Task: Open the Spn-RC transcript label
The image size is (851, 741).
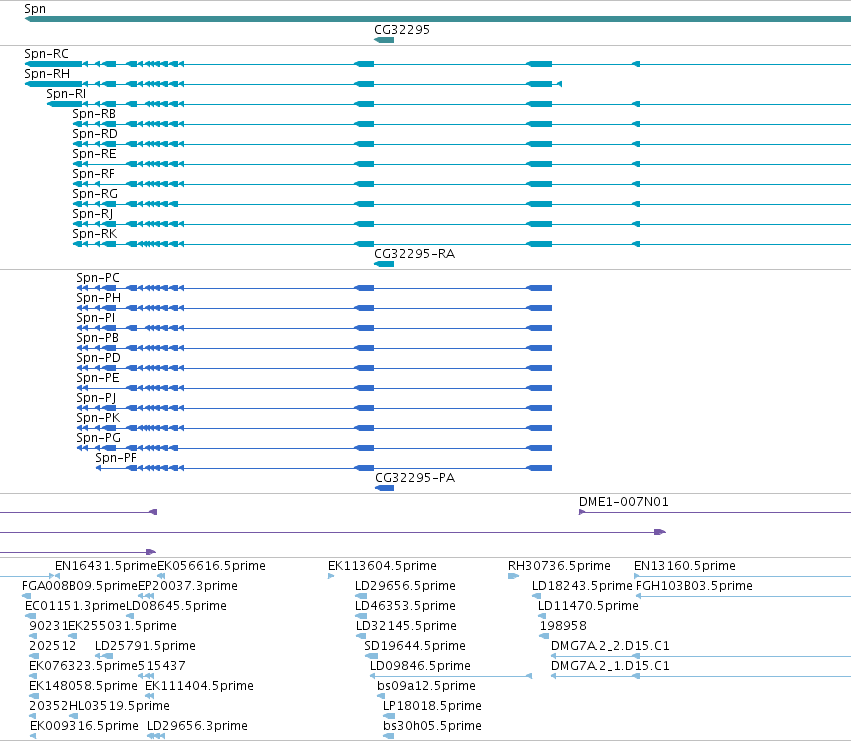Action: pyautogui.click(x=47, y=54)
